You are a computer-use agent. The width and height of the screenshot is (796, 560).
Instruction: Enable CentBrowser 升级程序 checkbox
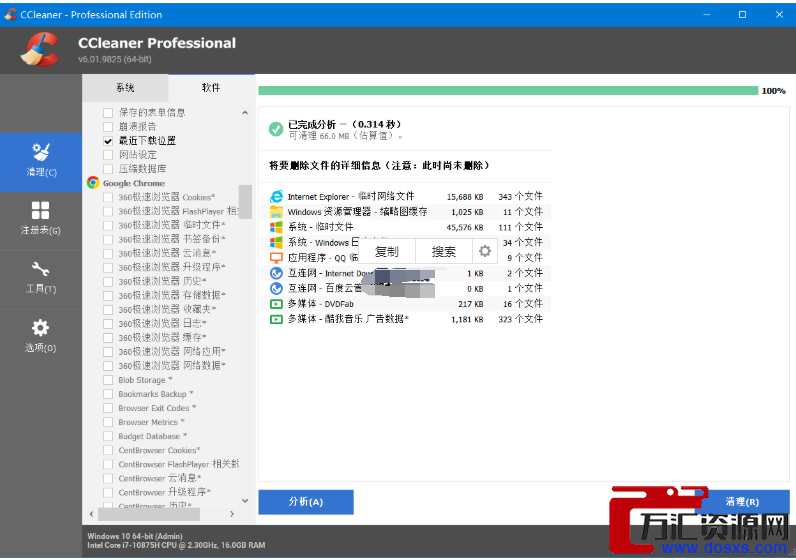pos(108,492)
